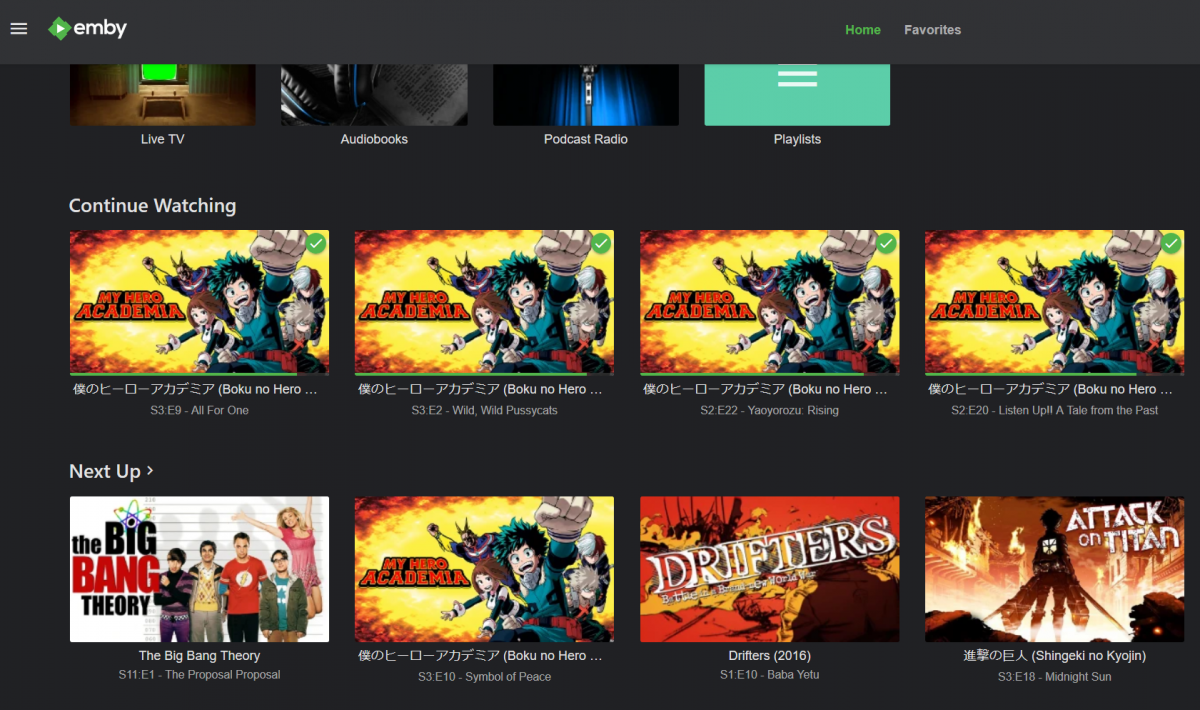The height and width of the screenshot is (710, 1200).
Task: Click the Emby logo
Action: click(x=88, y=29)
